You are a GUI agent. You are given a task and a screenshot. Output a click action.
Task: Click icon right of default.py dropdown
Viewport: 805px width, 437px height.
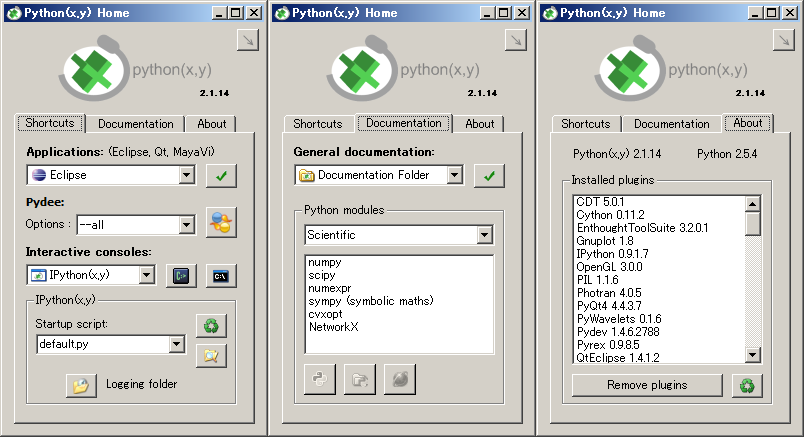(x=211, y=354)
